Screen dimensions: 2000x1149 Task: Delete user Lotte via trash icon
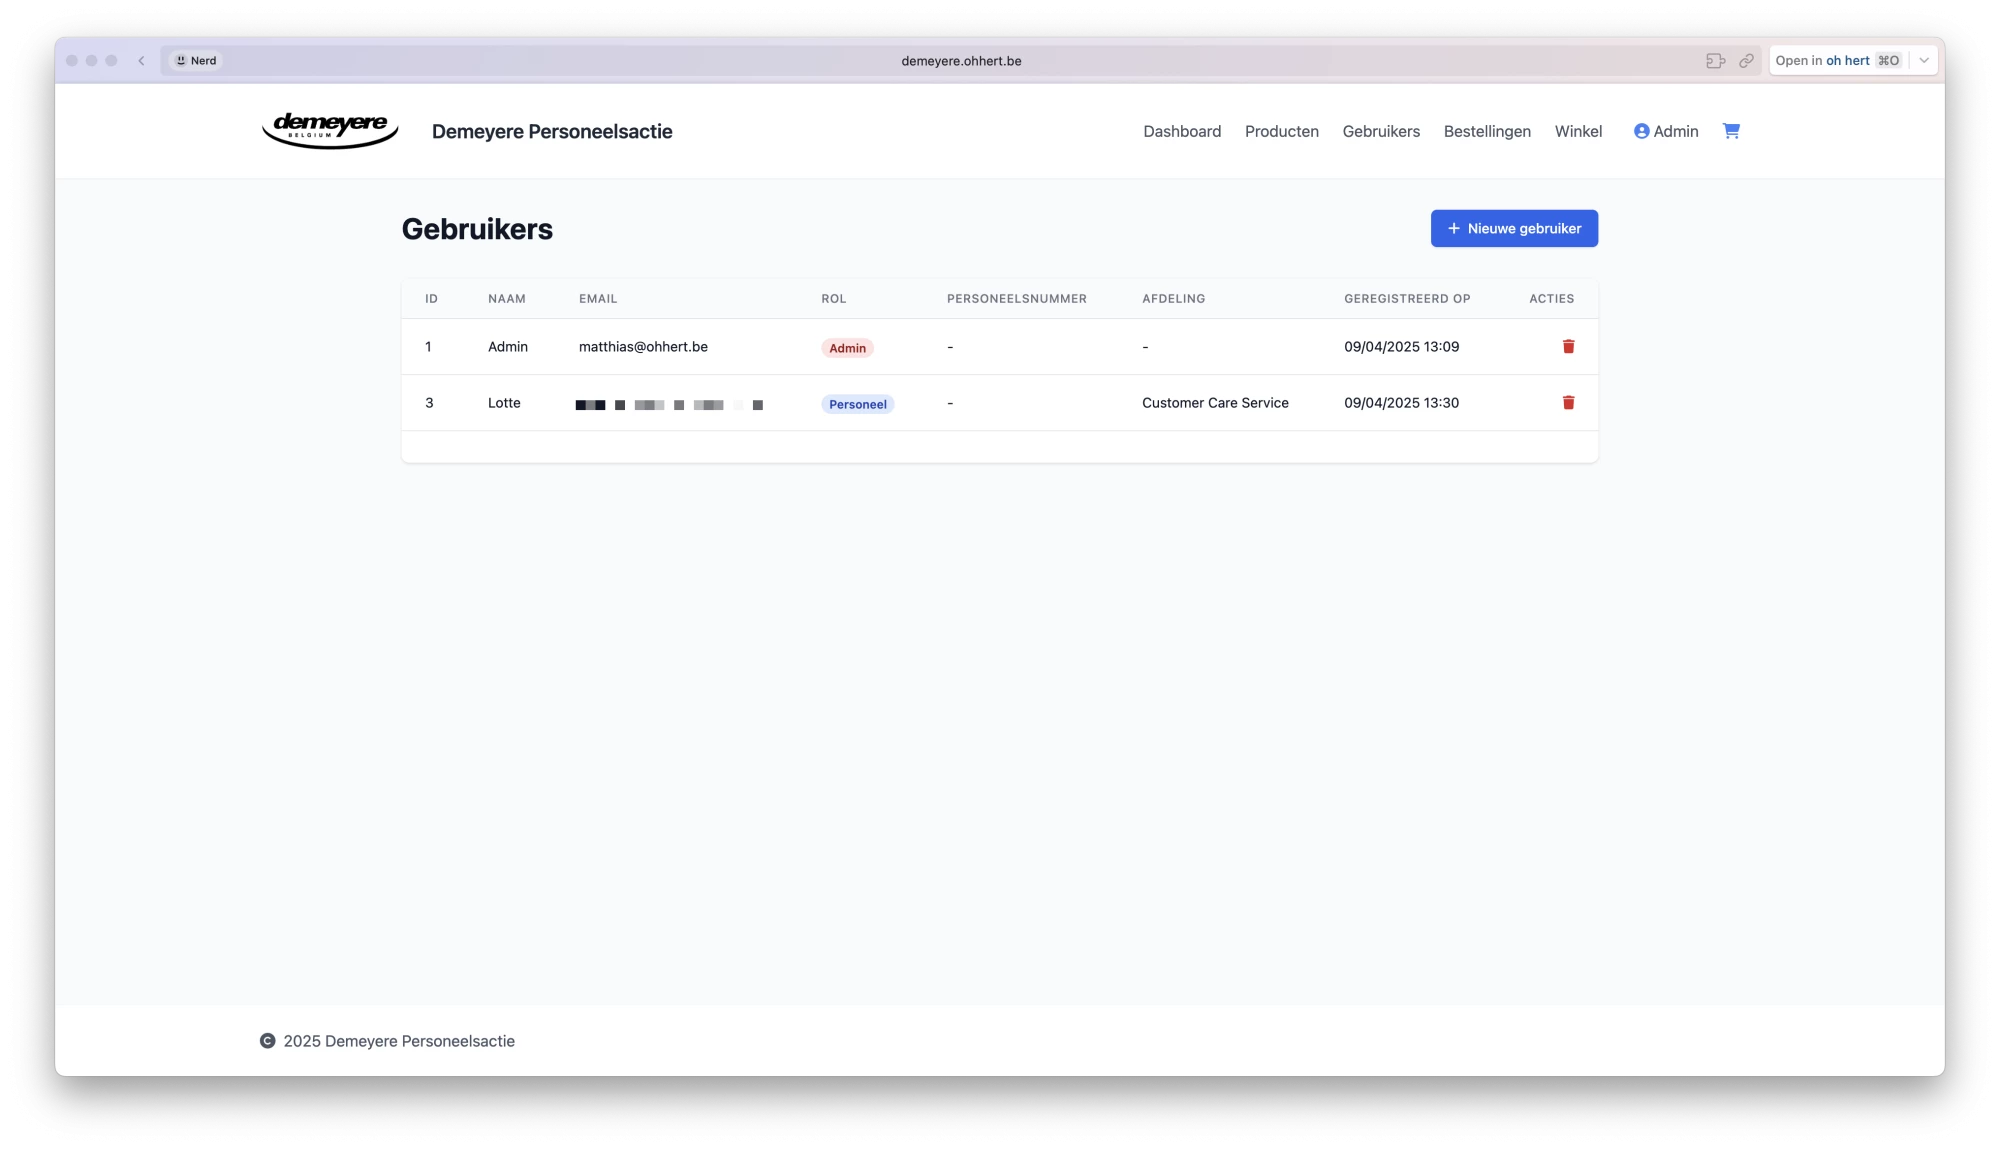pyautogui.click(x=1568, y=403)
